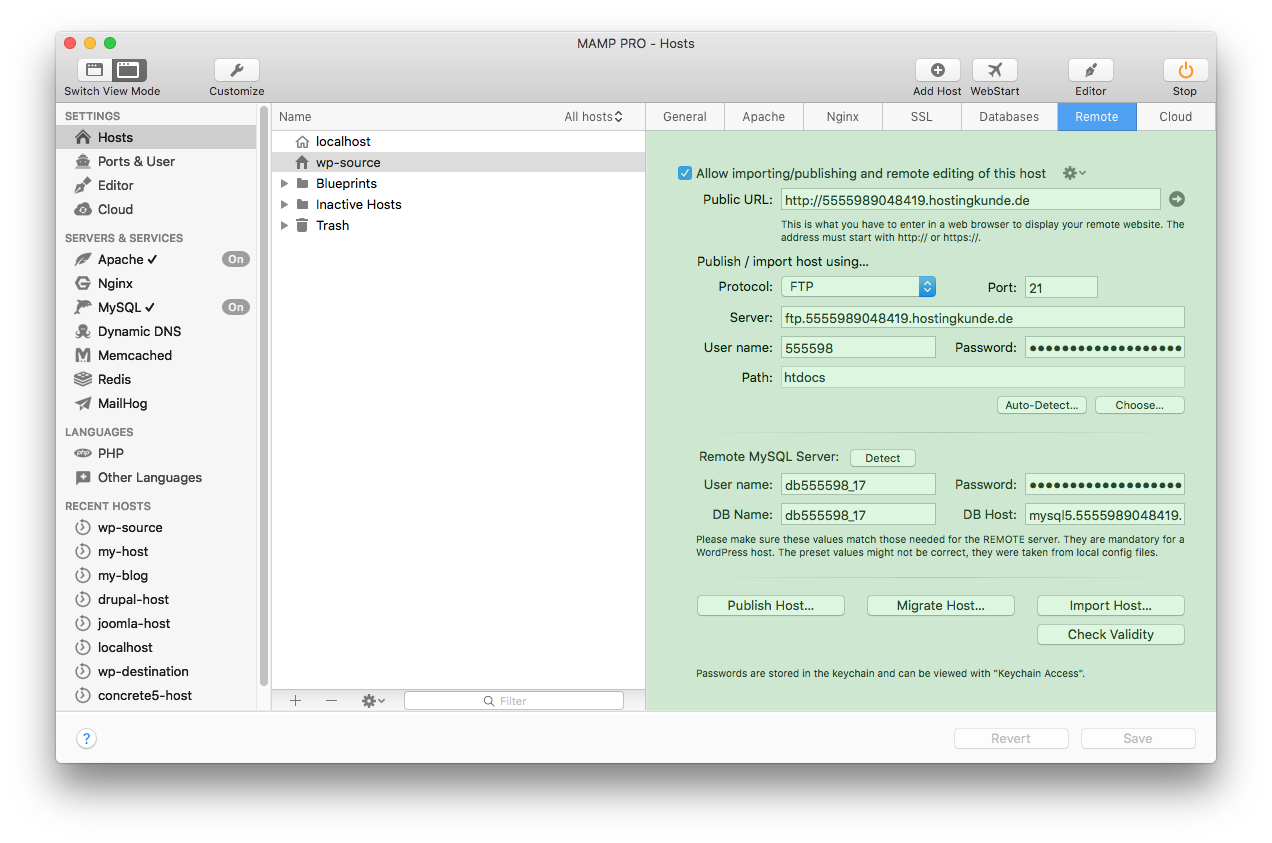Screen dimensions: 1272x843
Task: Select MailHog in the sidebar
Action: tap(122, 403)
